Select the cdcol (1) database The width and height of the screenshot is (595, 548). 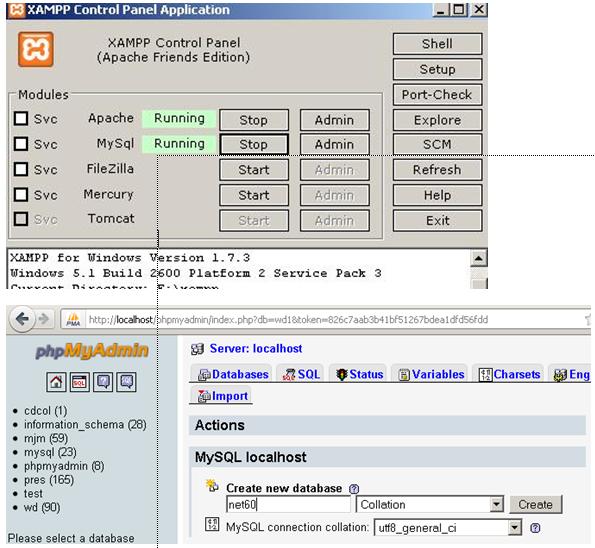46,411
